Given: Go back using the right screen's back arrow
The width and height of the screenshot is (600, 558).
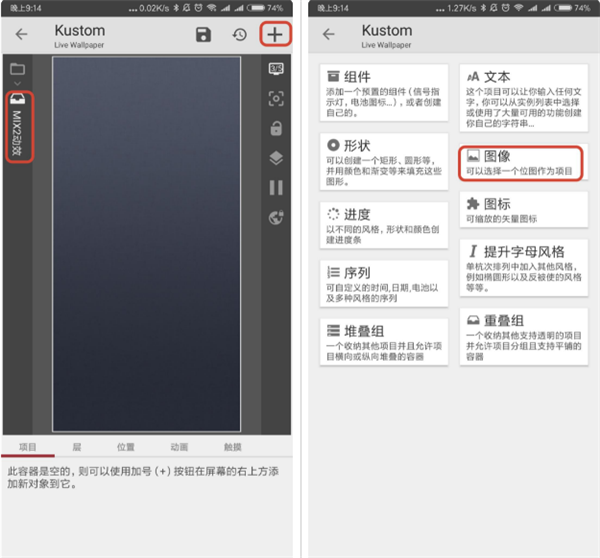Looking at the screenshot, I should [329, 34].
